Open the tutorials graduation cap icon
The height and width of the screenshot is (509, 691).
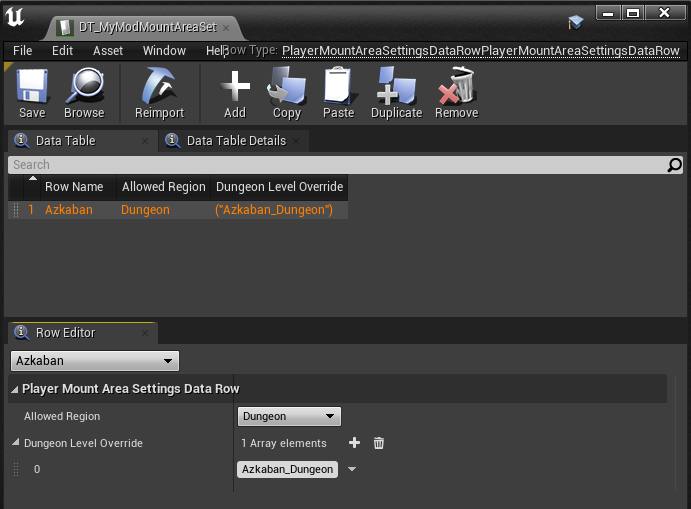(x=576, y=22)
